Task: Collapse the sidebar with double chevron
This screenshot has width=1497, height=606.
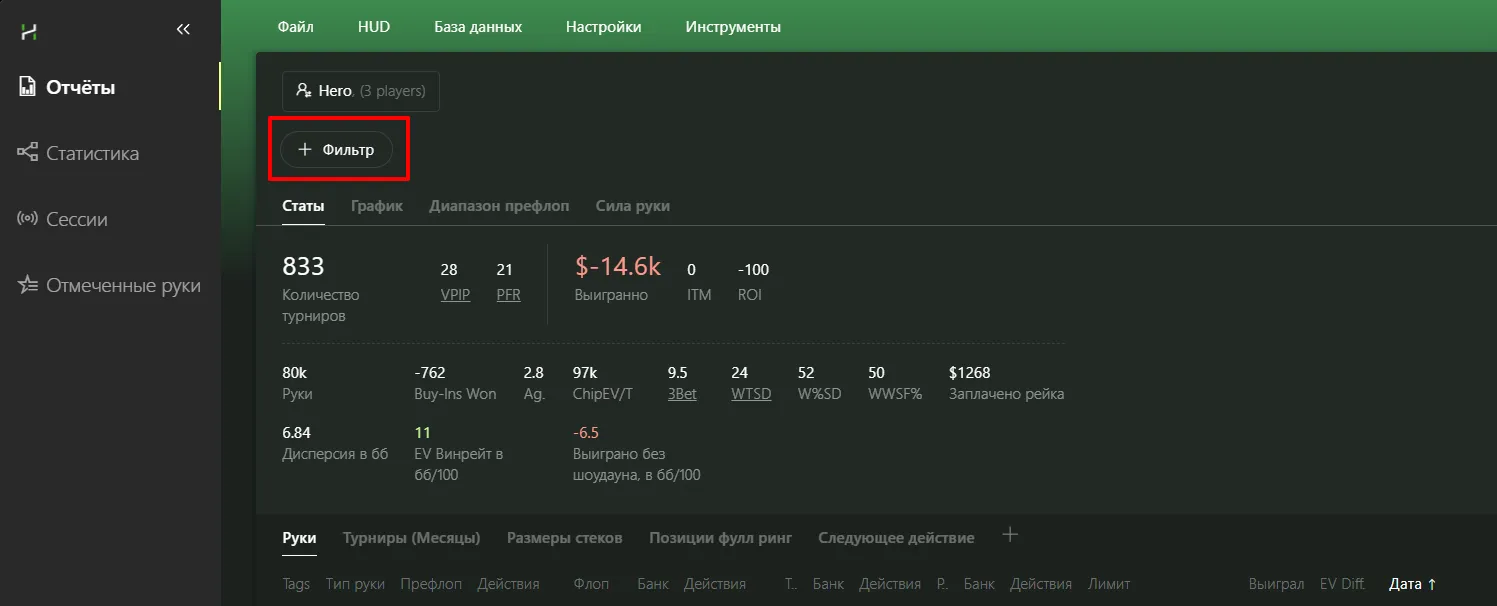Action: pyautogui.click(x=183, y=30)
